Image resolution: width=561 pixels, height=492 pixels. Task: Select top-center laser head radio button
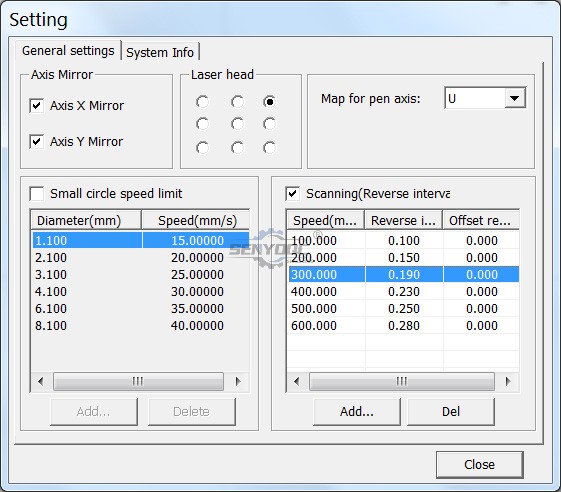[x=237, y=102]
